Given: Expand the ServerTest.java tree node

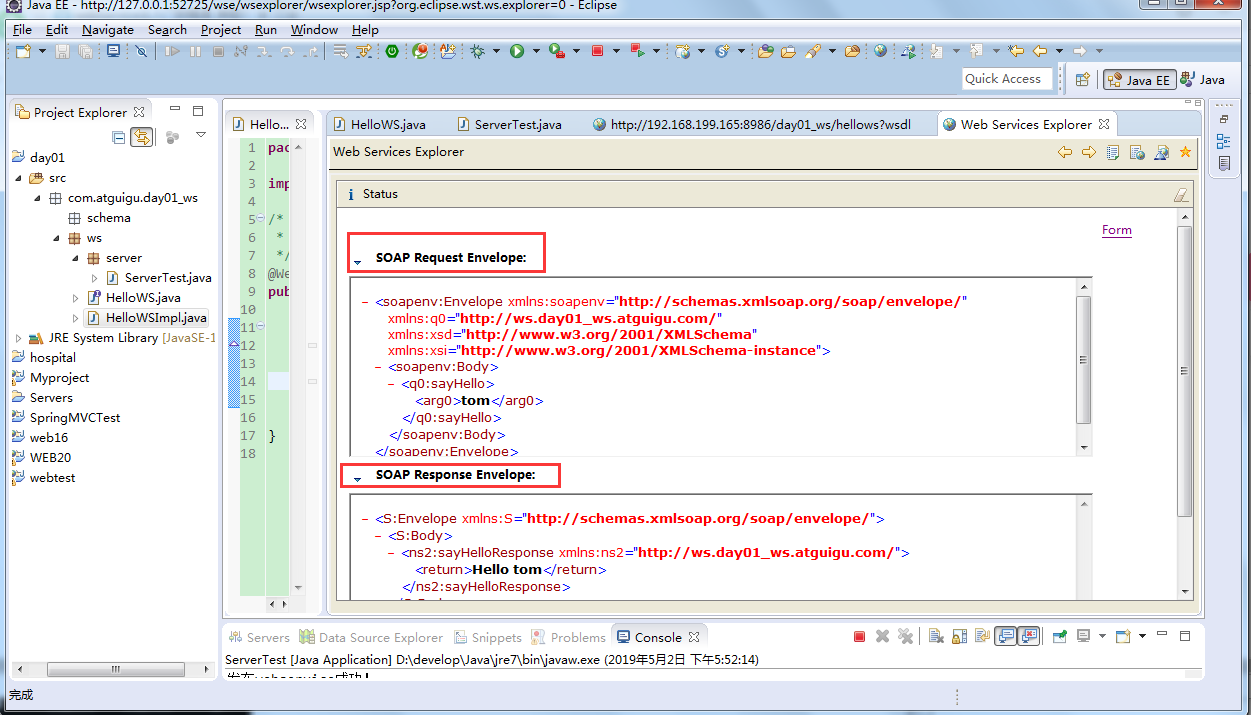Looking at the screenshot, I should [x=95, y=278].
